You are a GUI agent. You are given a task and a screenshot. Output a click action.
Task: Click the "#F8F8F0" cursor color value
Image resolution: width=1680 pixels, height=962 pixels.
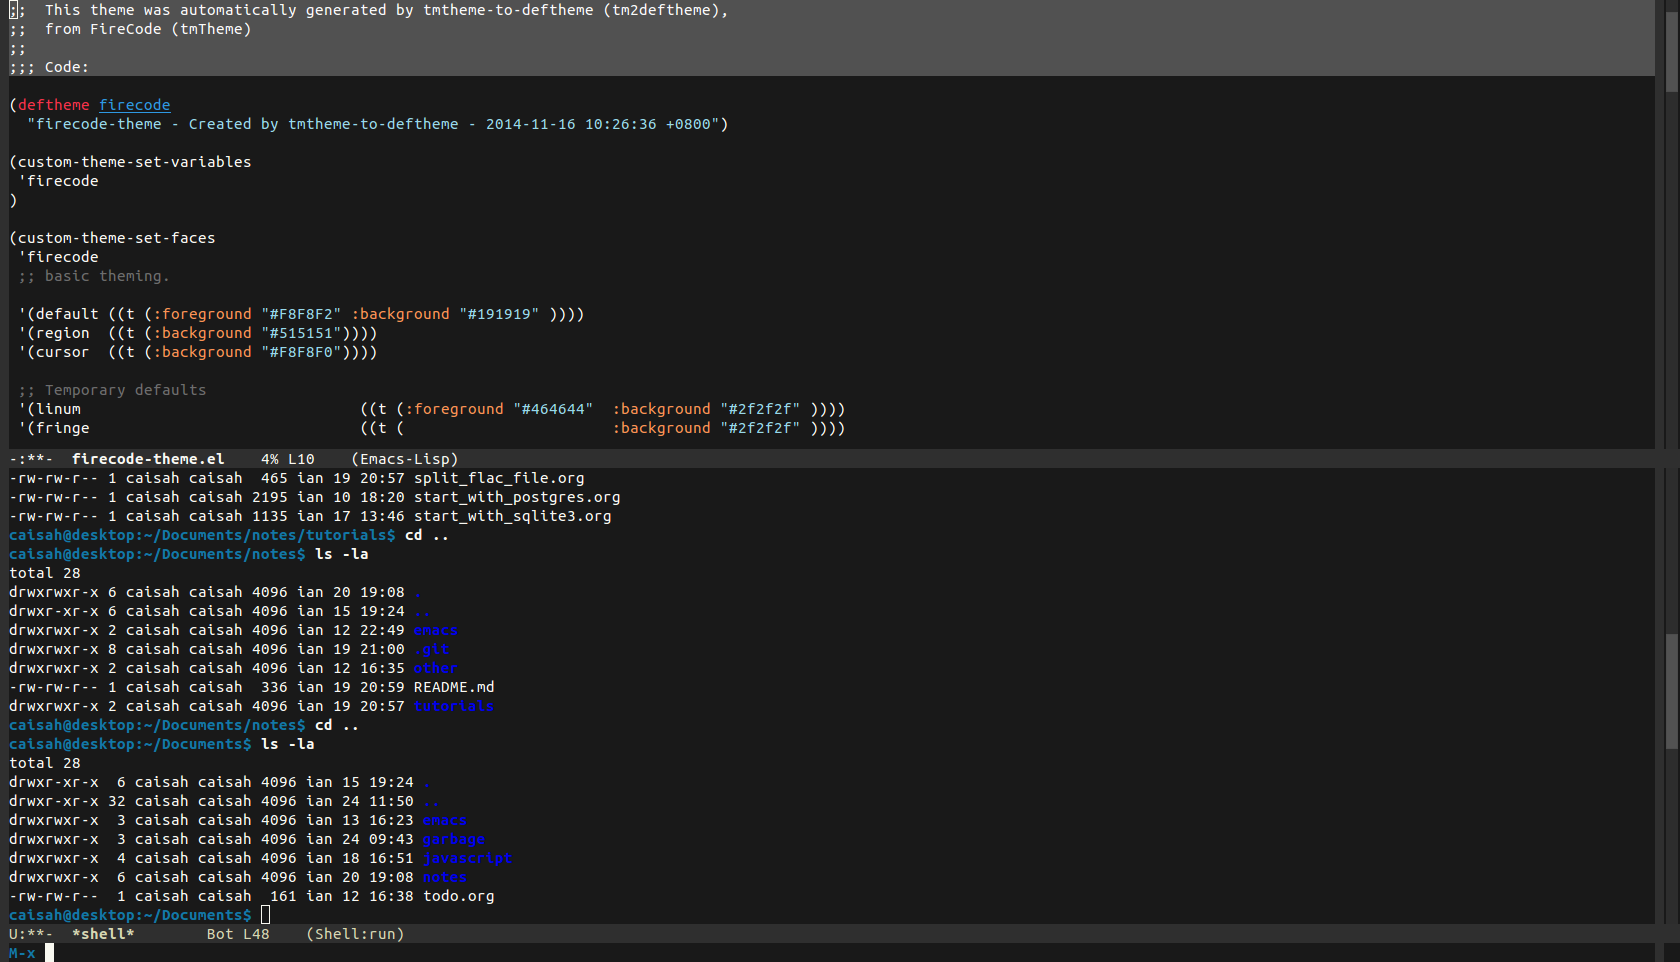pyautogui.click(x=301, y=352)
